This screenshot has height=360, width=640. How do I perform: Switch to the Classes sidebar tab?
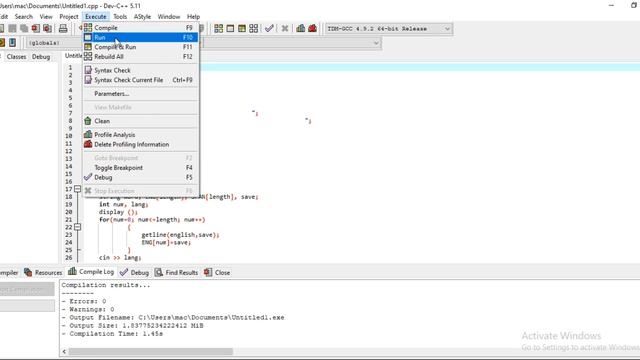pos(16,57)
